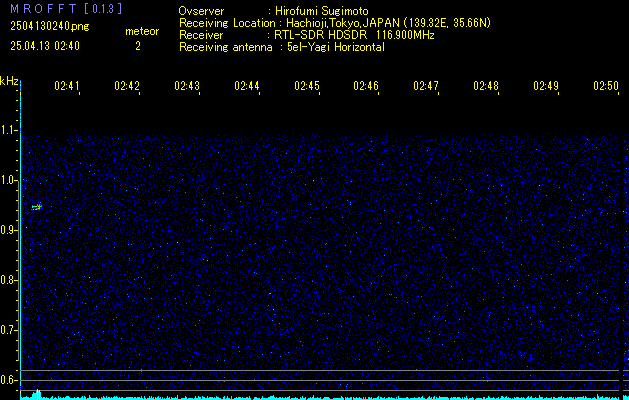Click the 0.8 kHz axis label

pyautogui.click(x=9, y=280)
